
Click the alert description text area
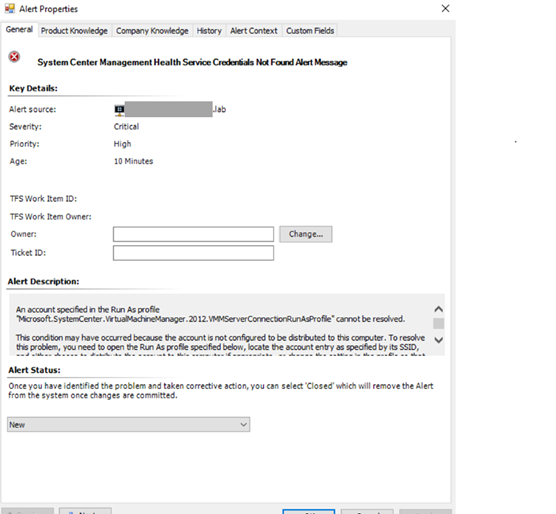[220, 325]
